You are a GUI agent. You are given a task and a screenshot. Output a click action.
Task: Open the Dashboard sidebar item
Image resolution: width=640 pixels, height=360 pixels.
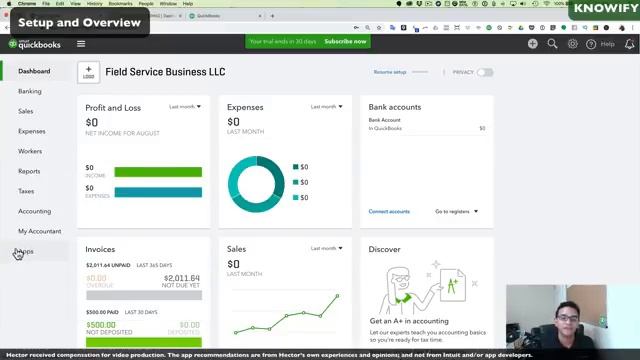(34, 71)
